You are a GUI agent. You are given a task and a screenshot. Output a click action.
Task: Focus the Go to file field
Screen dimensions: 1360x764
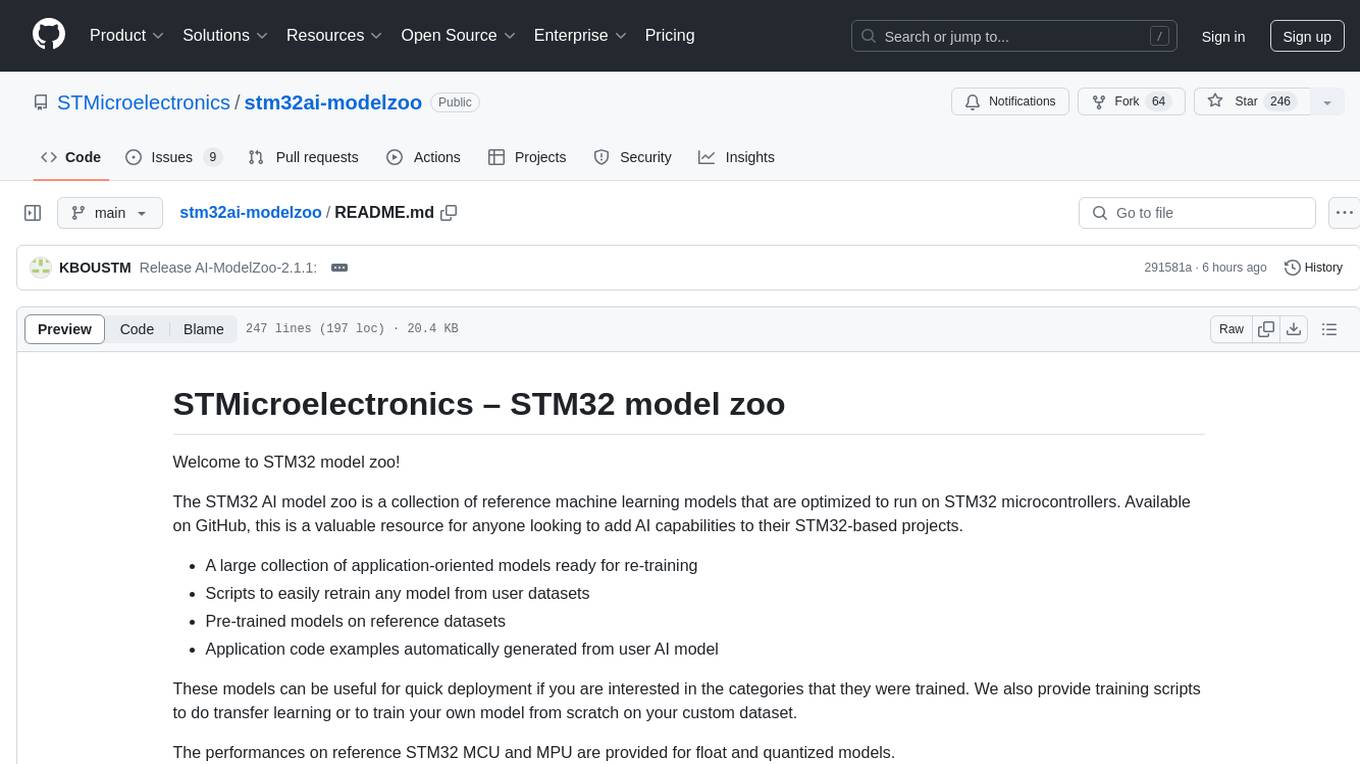(x=1197, y=213)
